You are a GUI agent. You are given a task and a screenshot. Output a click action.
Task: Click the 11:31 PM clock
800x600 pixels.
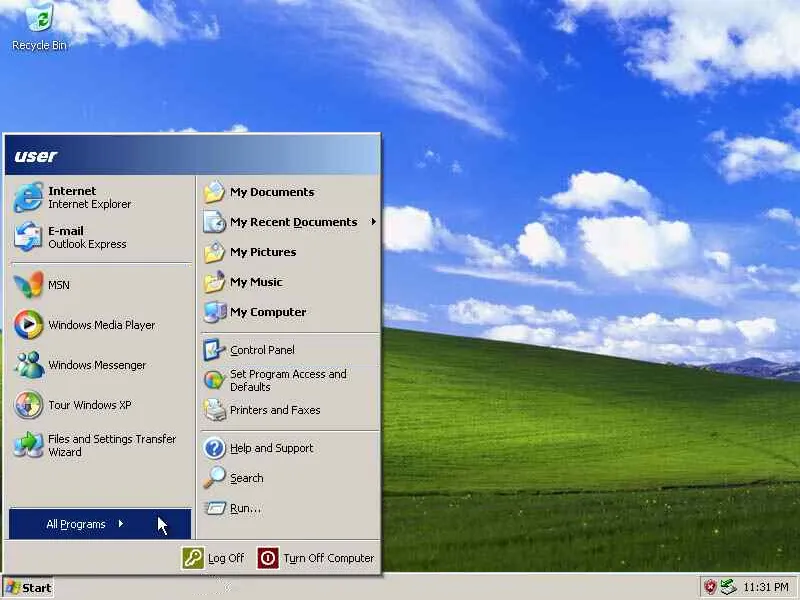click(x=766, y=587)
